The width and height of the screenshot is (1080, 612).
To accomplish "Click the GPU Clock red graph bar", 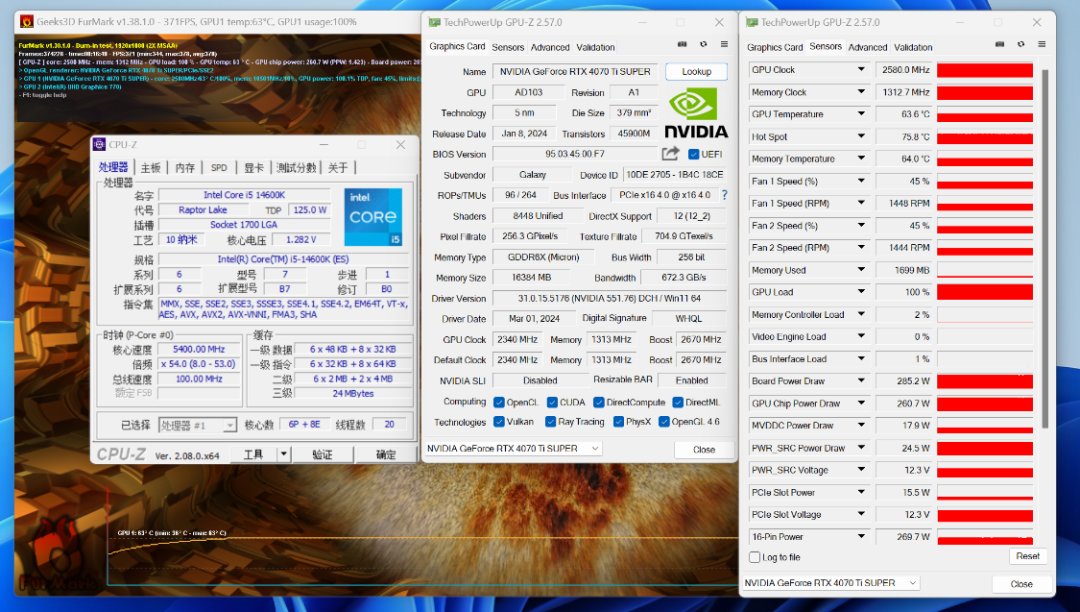I will click(x=985, y=70).
